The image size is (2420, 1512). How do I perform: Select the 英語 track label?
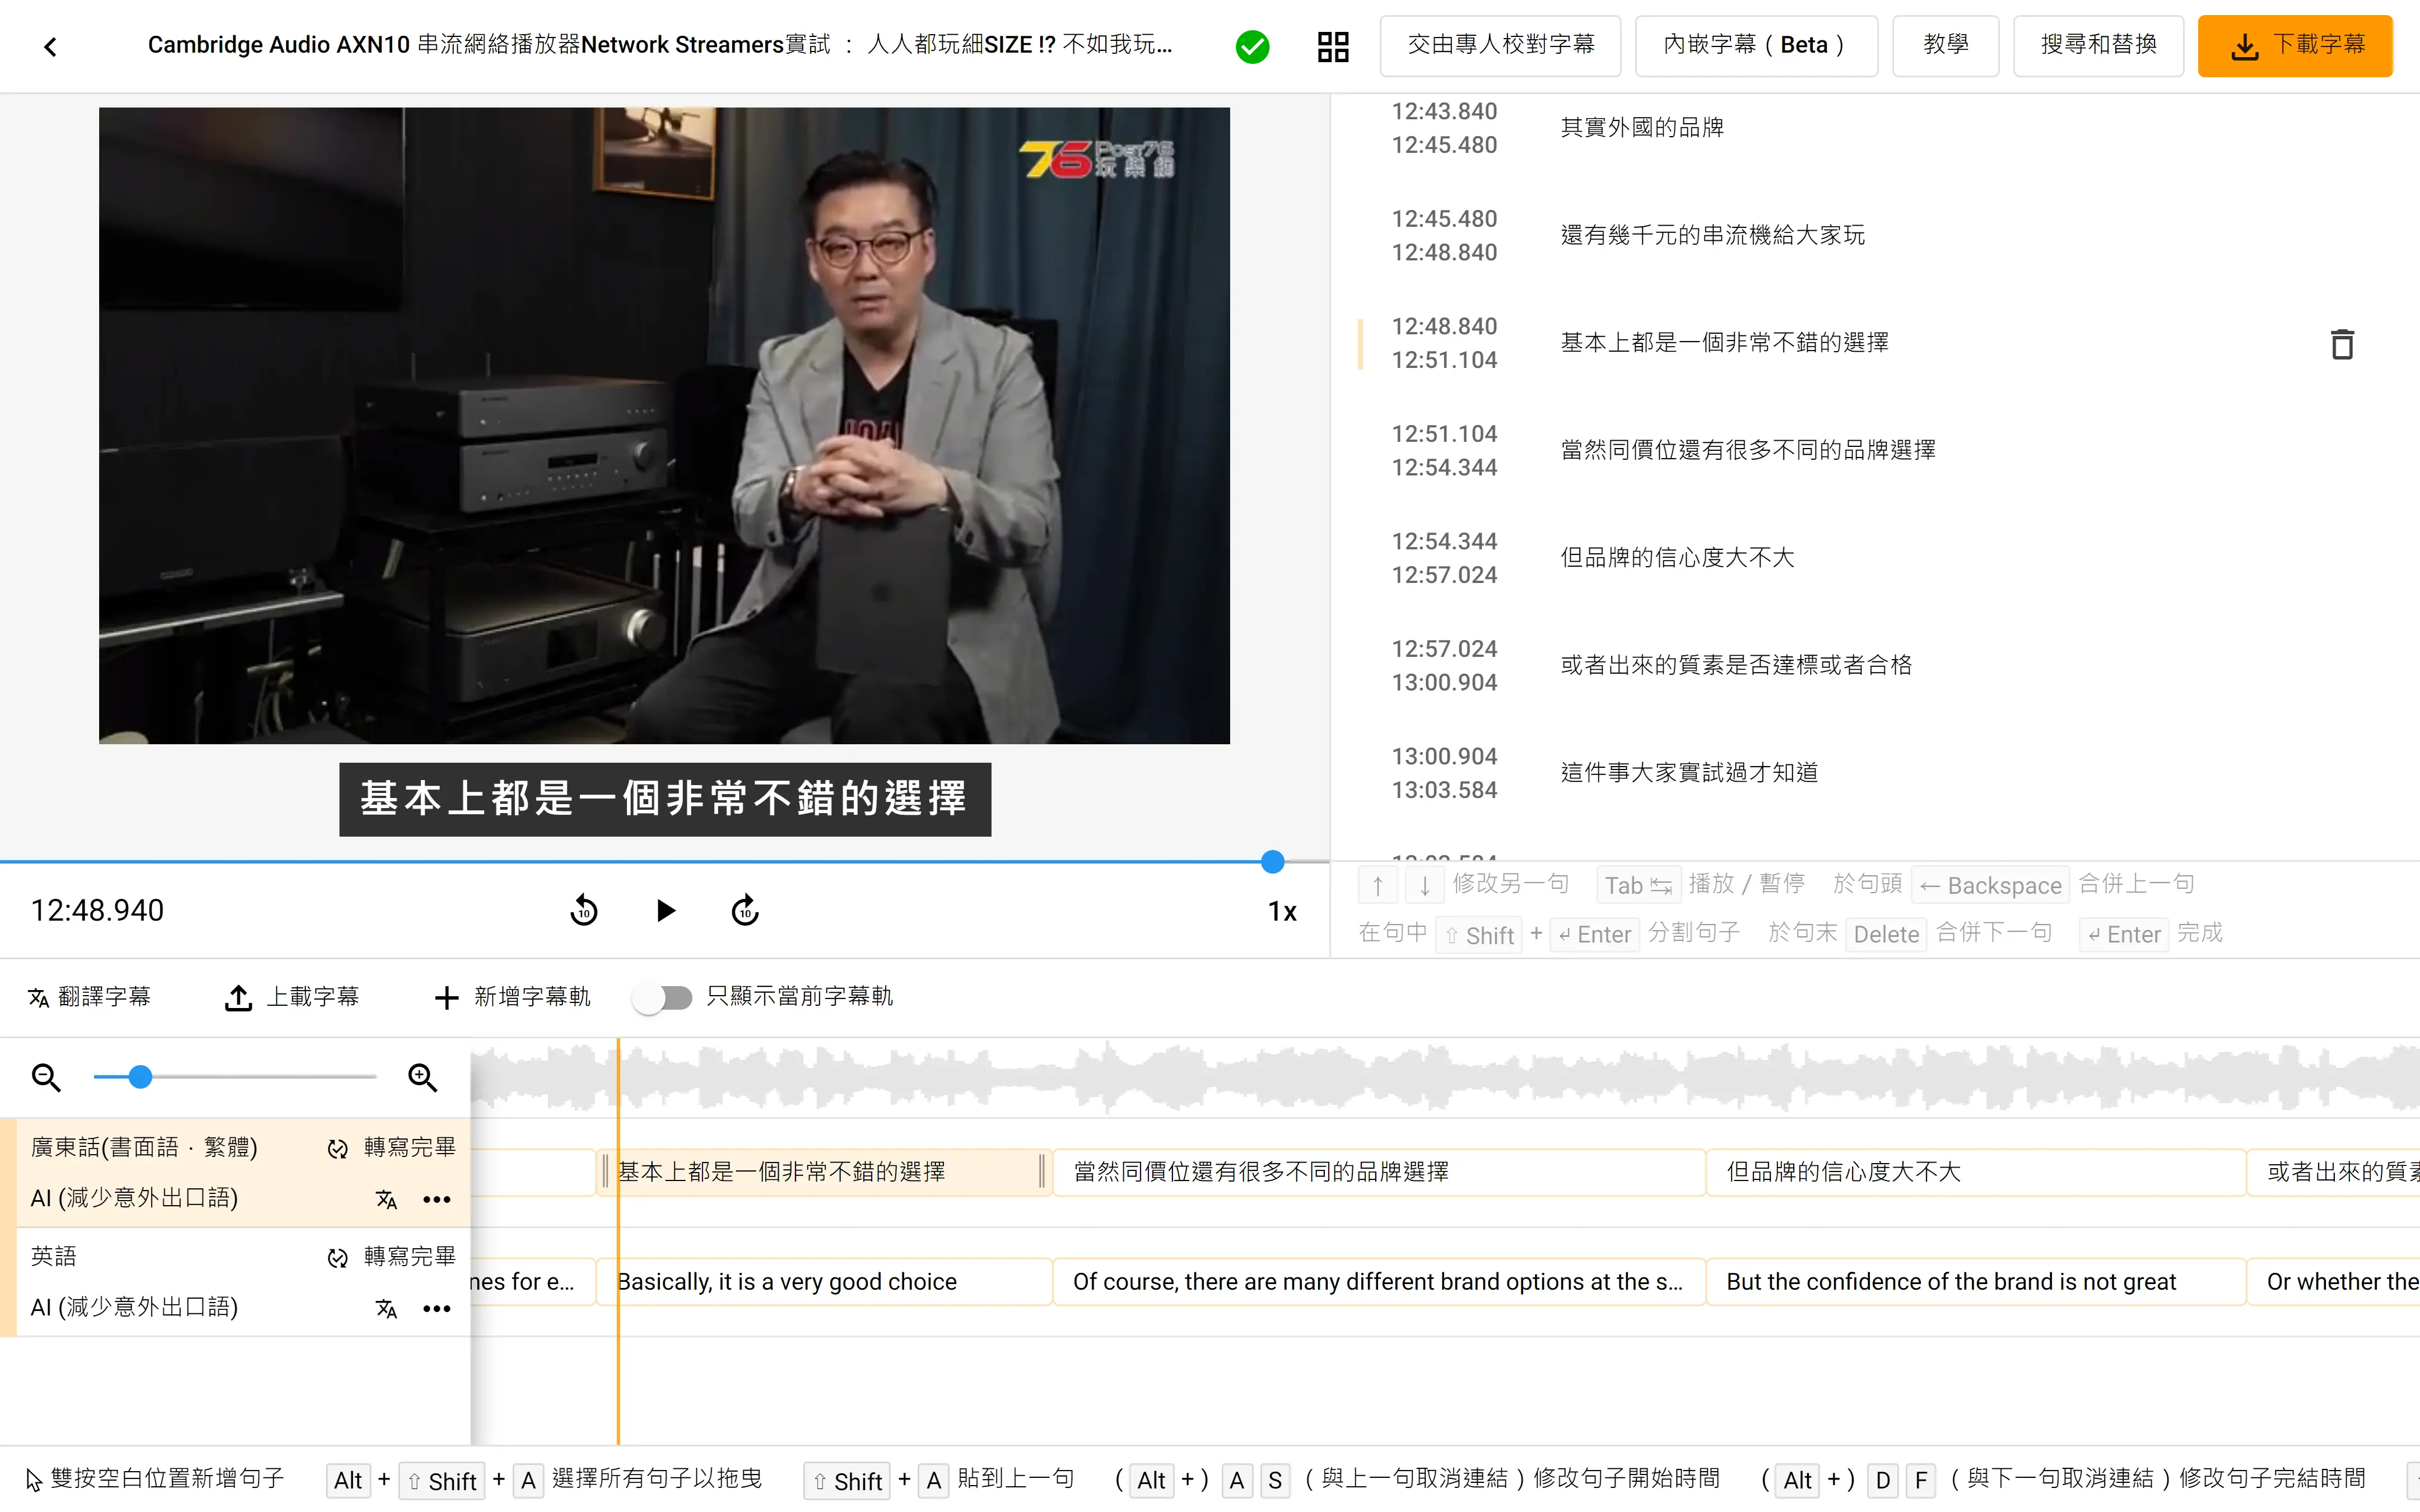(53, 1256)
